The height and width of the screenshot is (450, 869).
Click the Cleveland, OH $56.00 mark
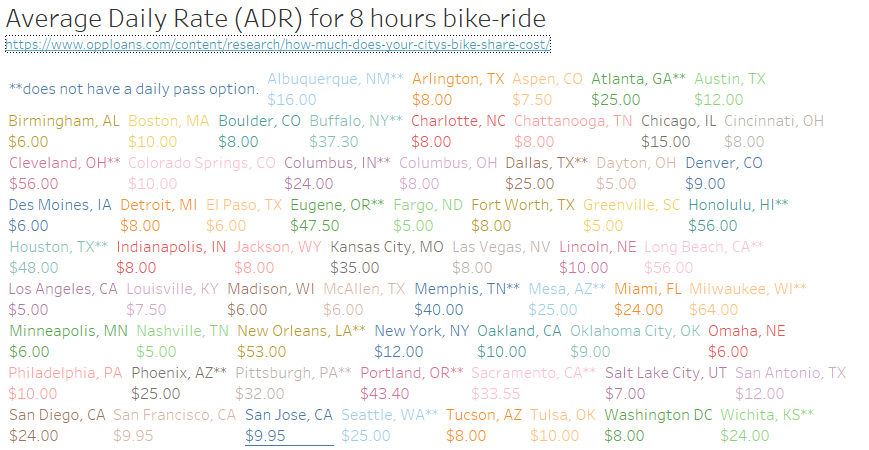(65, 173)
